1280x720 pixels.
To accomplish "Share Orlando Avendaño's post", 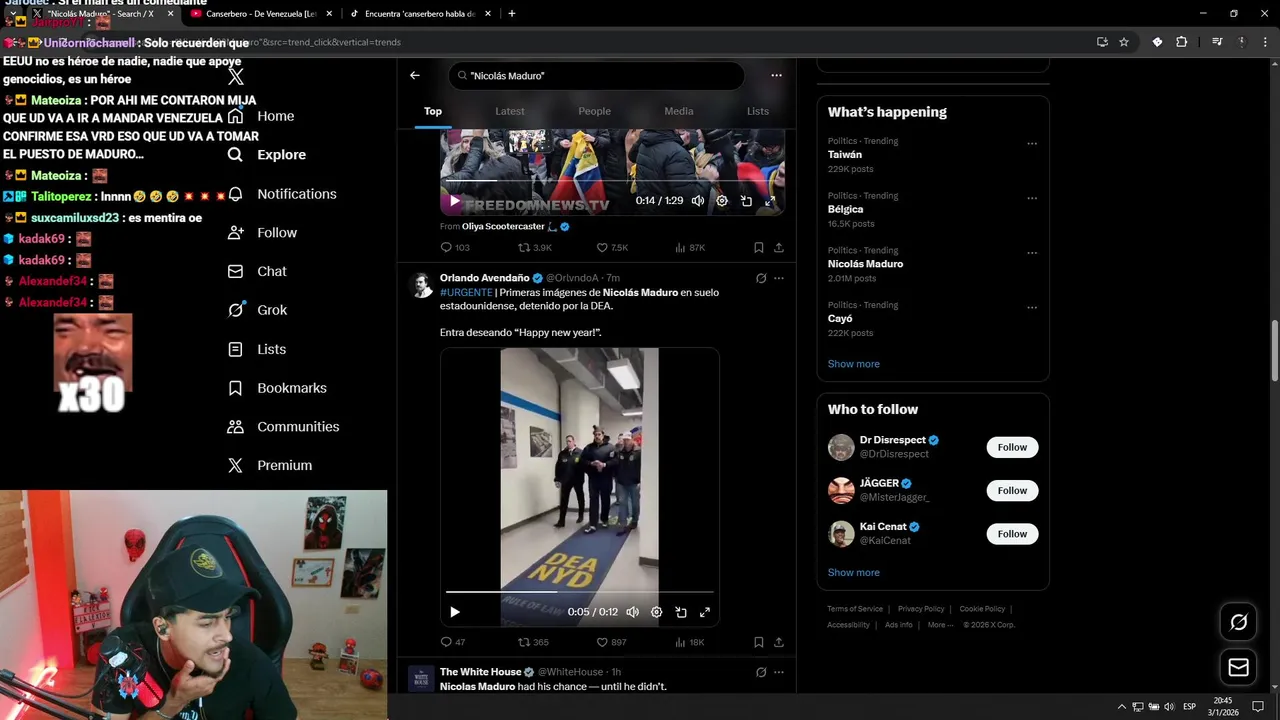I will [x=779, y=642].
